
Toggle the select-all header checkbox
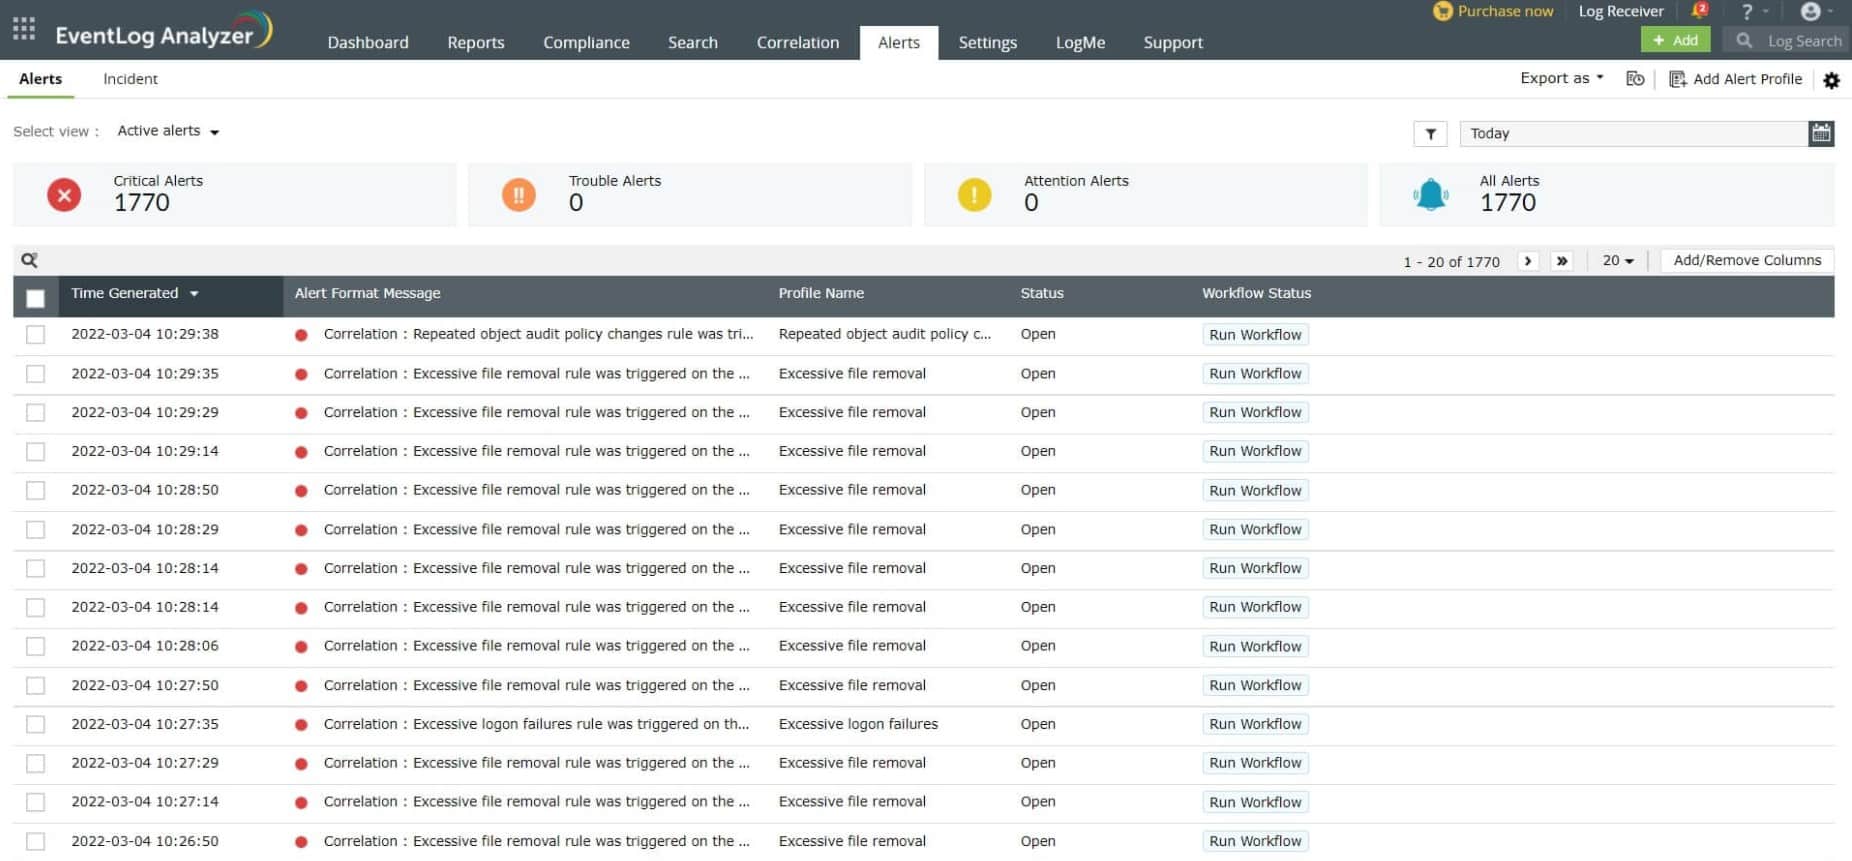pos(35,298)
